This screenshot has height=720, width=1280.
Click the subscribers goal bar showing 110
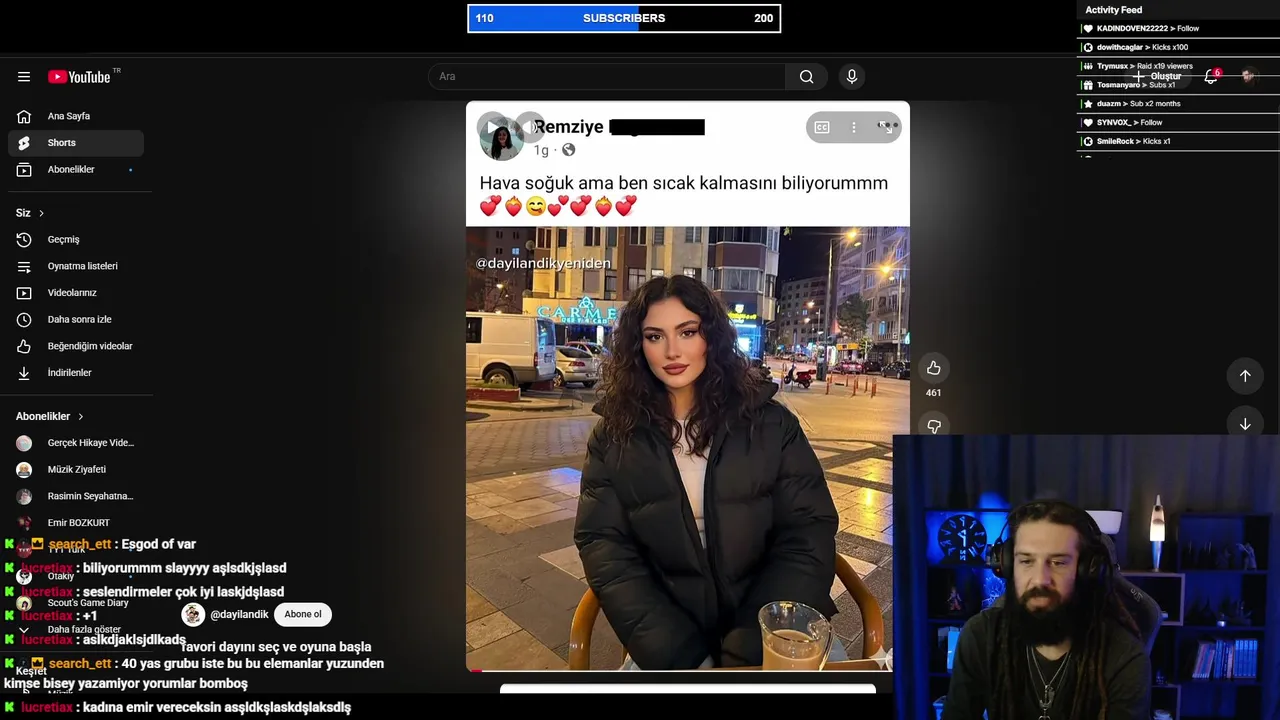[624, 18]
